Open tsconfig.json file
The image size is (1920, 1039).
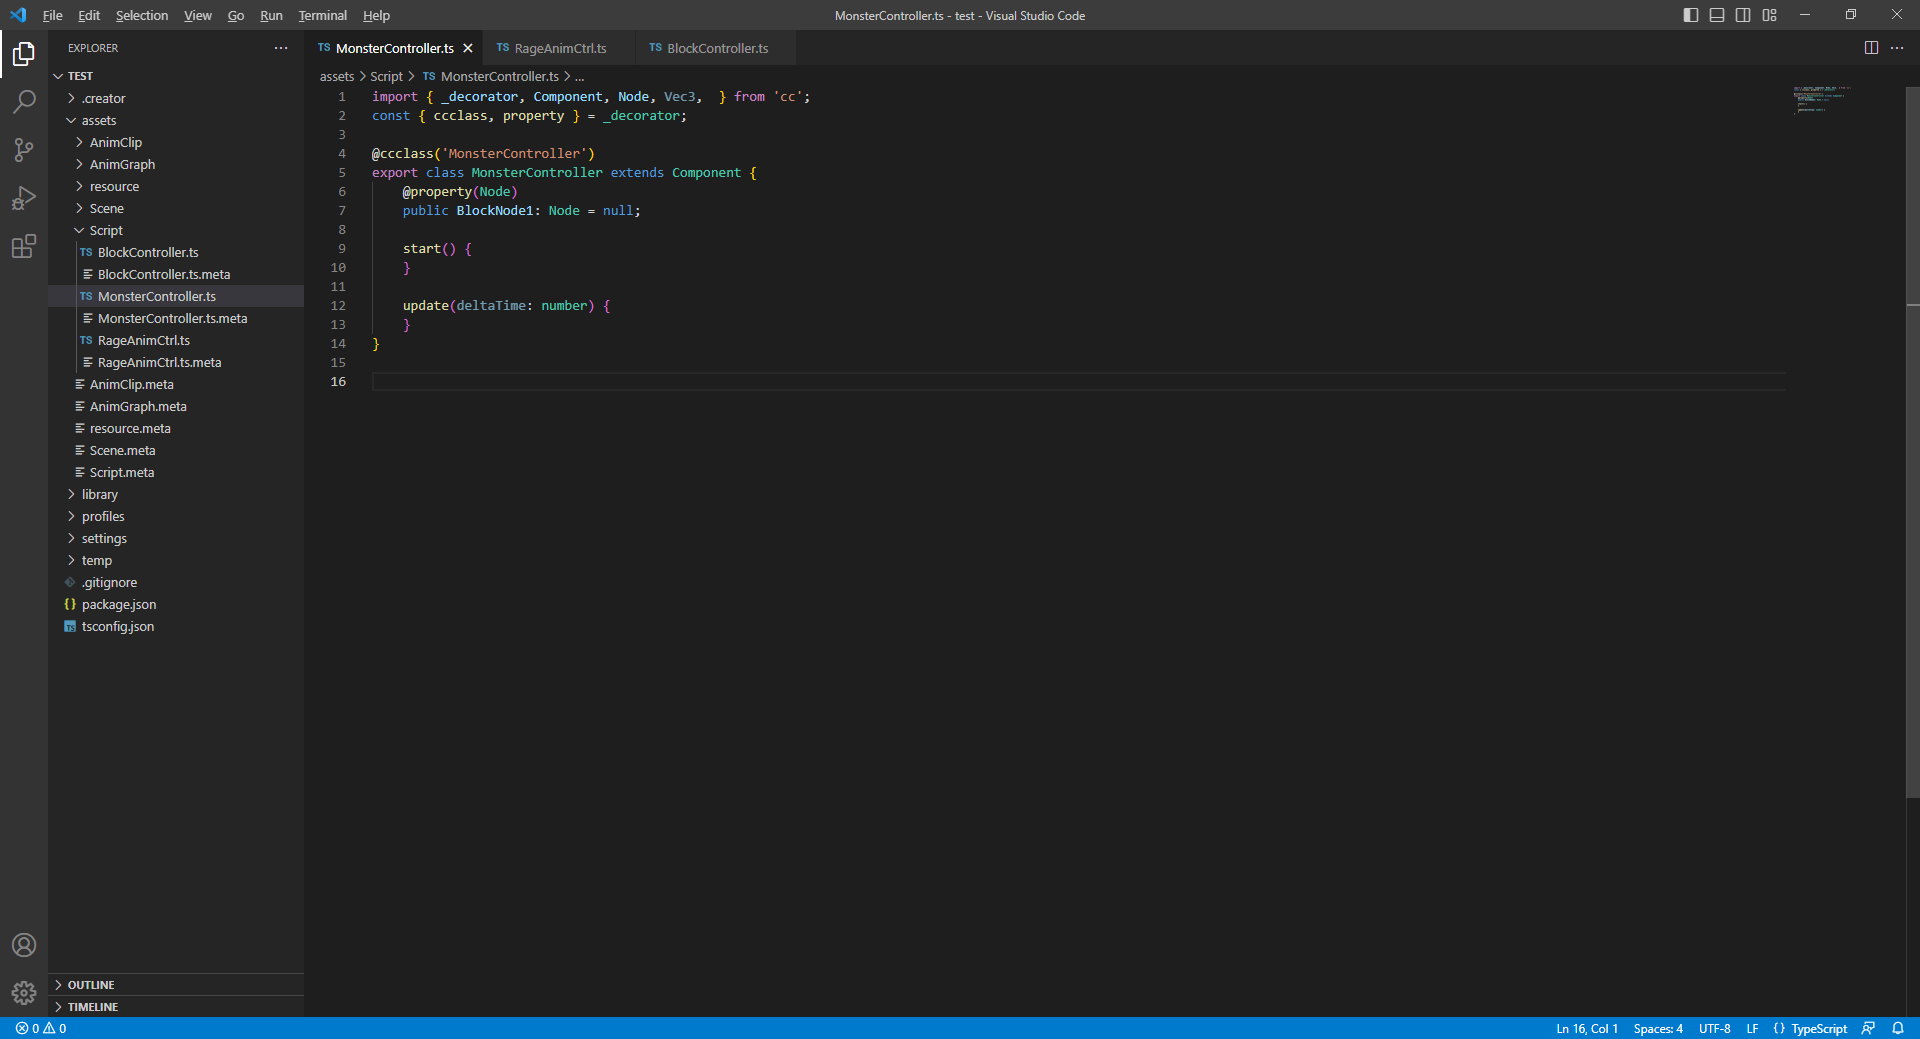pos(176,626)
